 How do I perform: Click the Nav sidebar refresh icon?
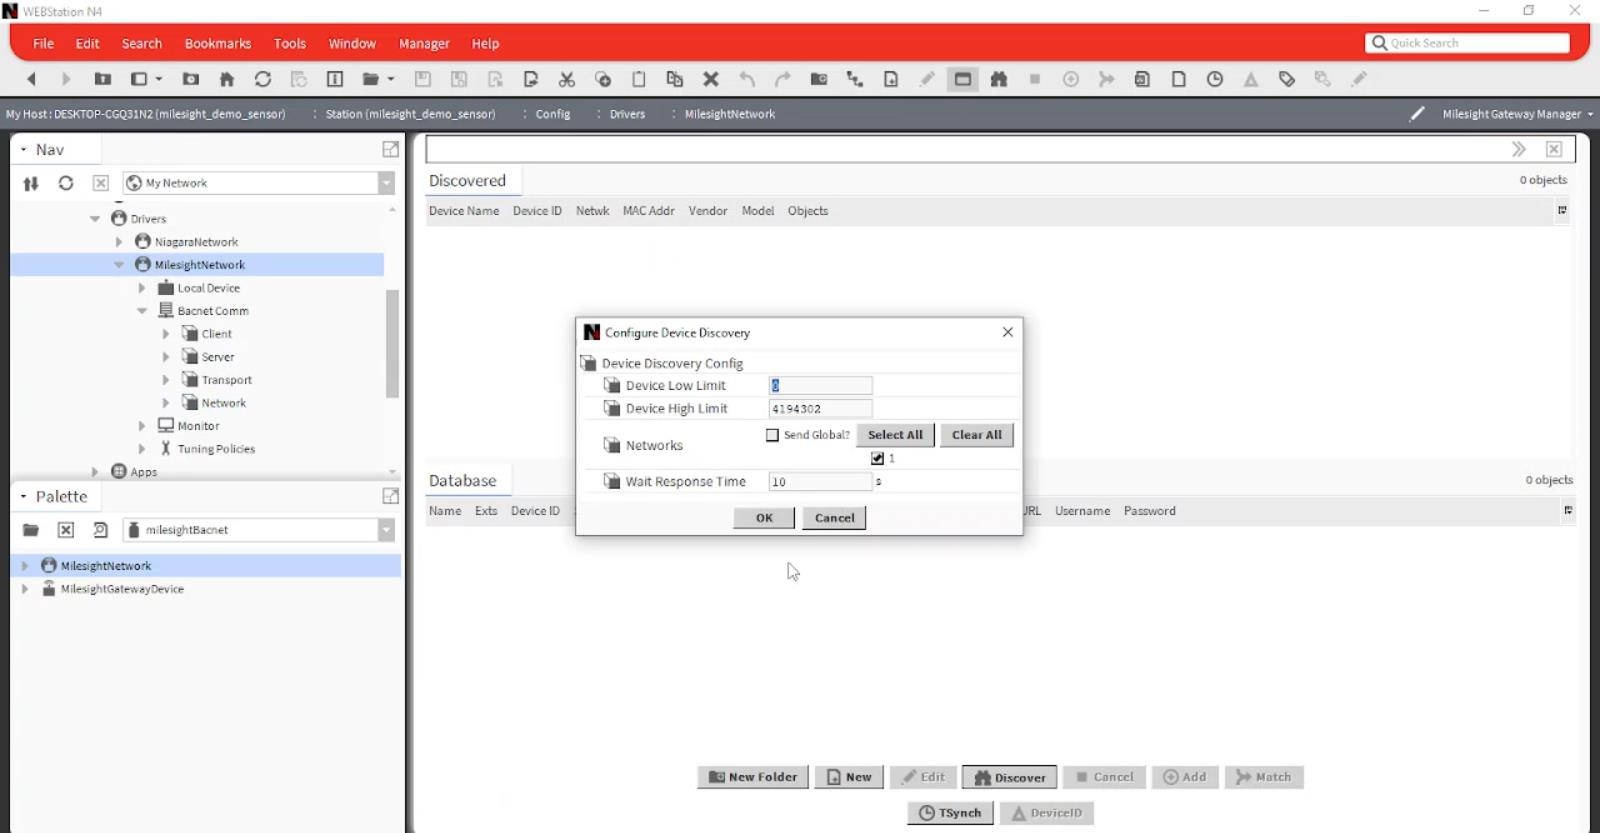66,183
